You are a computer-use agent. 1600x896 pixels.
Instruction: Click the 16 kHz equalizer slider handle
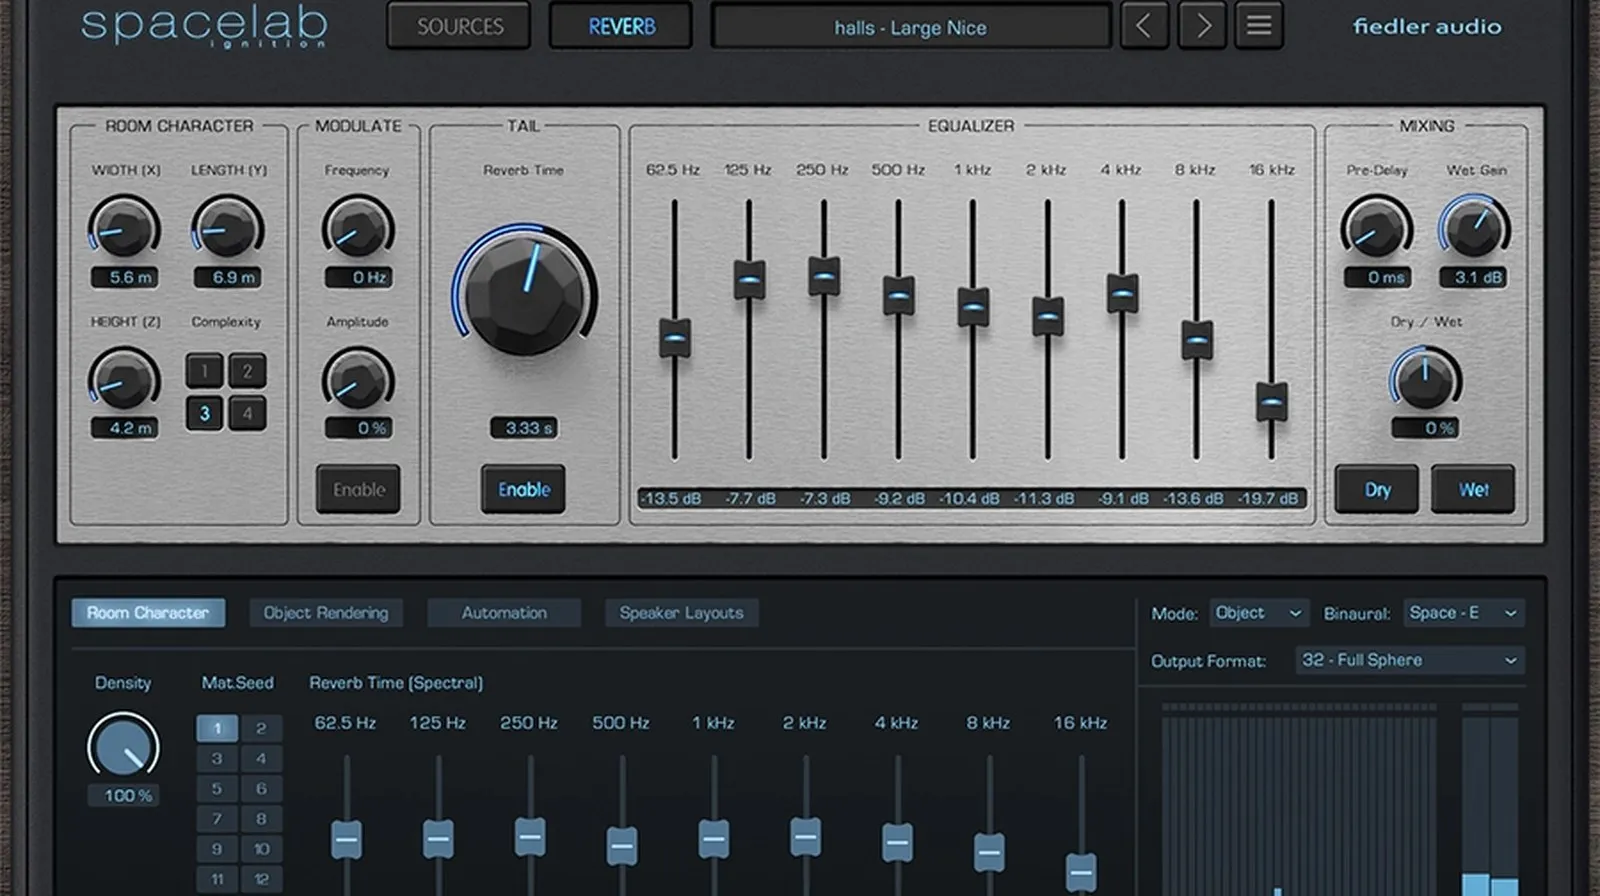click(x=1271, y=401)
